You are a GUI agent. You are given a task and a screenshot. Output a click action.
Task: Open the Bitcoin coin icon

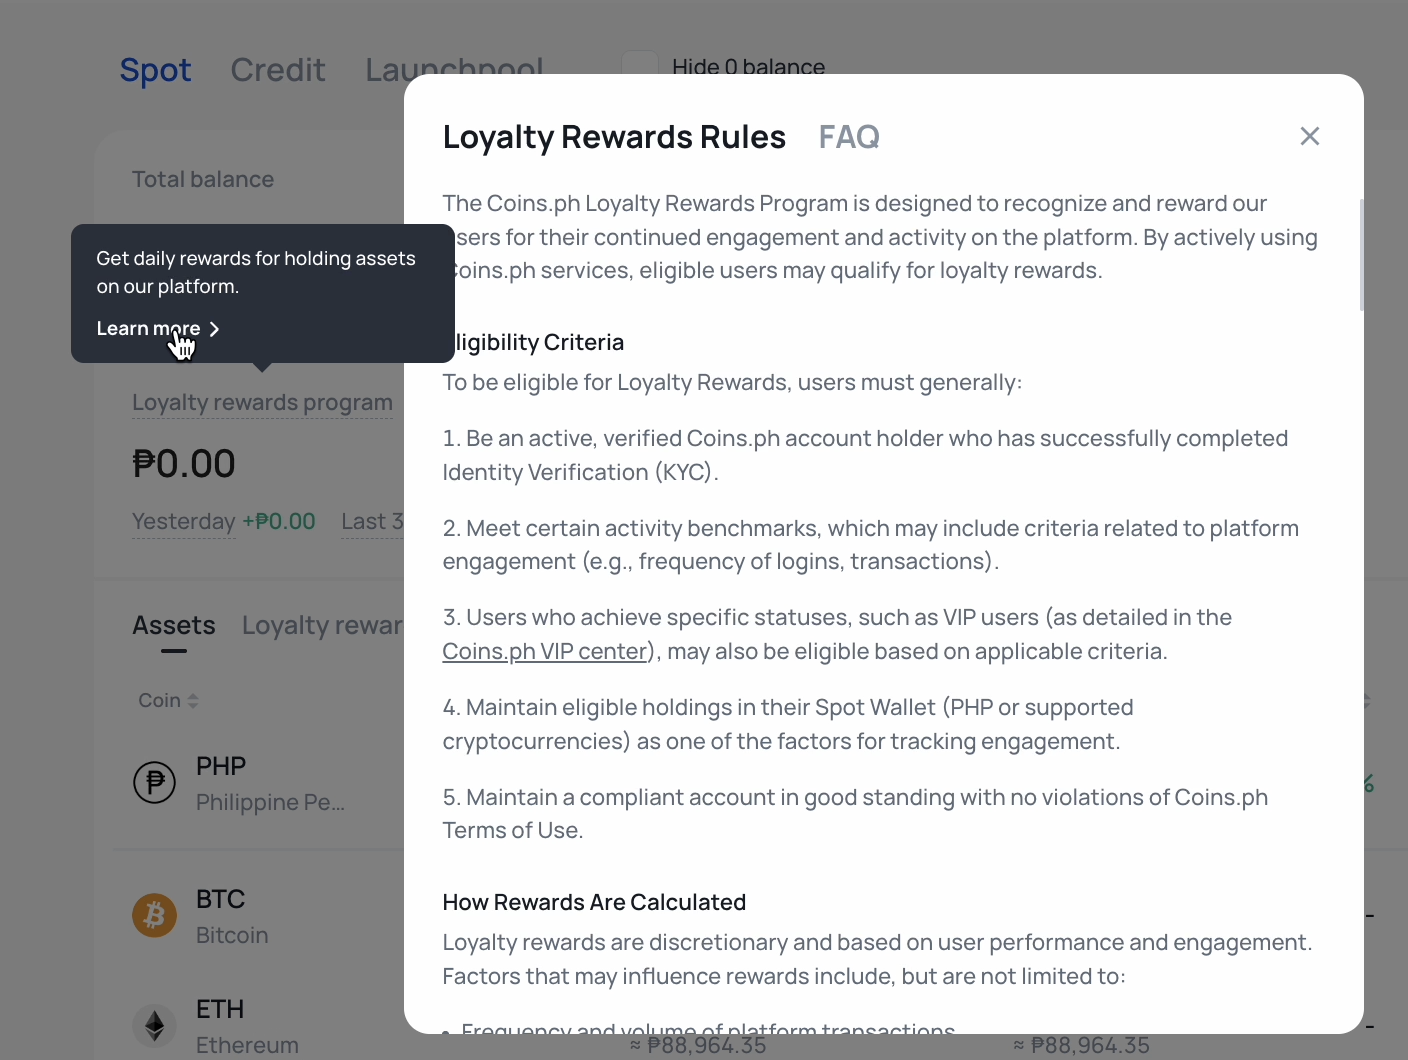point(155,915)
